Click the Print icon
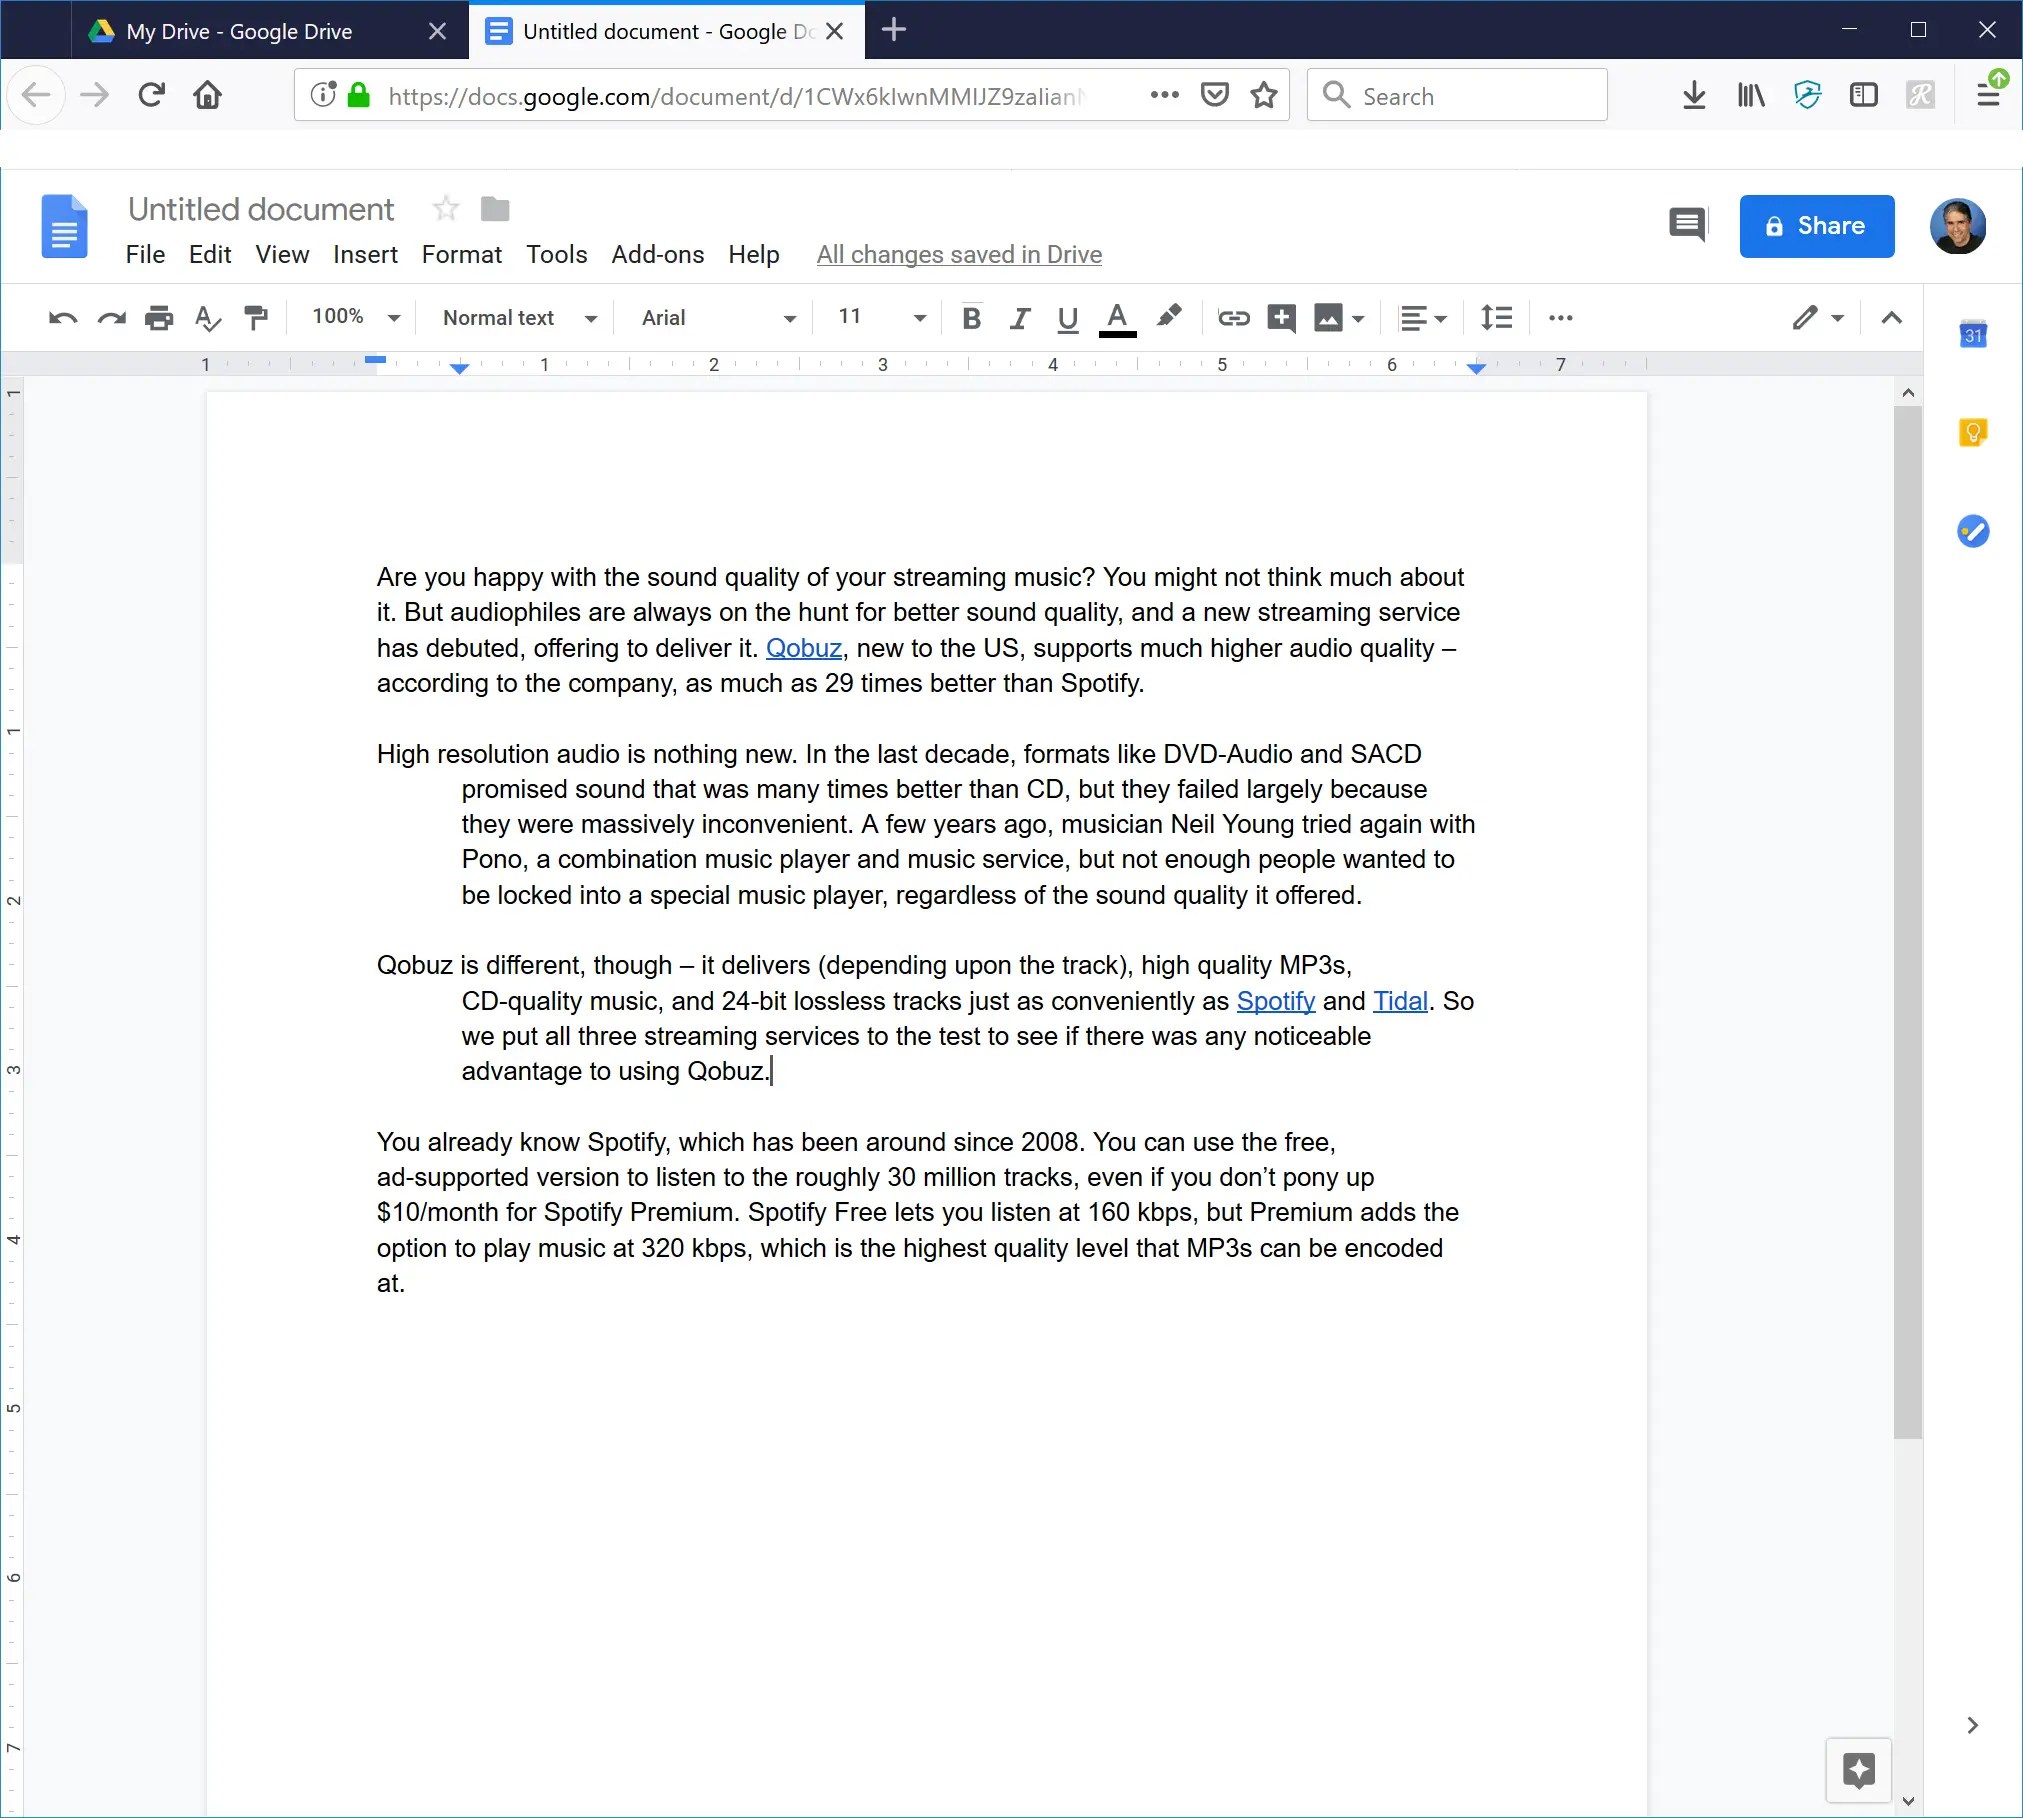 [159, 318]
